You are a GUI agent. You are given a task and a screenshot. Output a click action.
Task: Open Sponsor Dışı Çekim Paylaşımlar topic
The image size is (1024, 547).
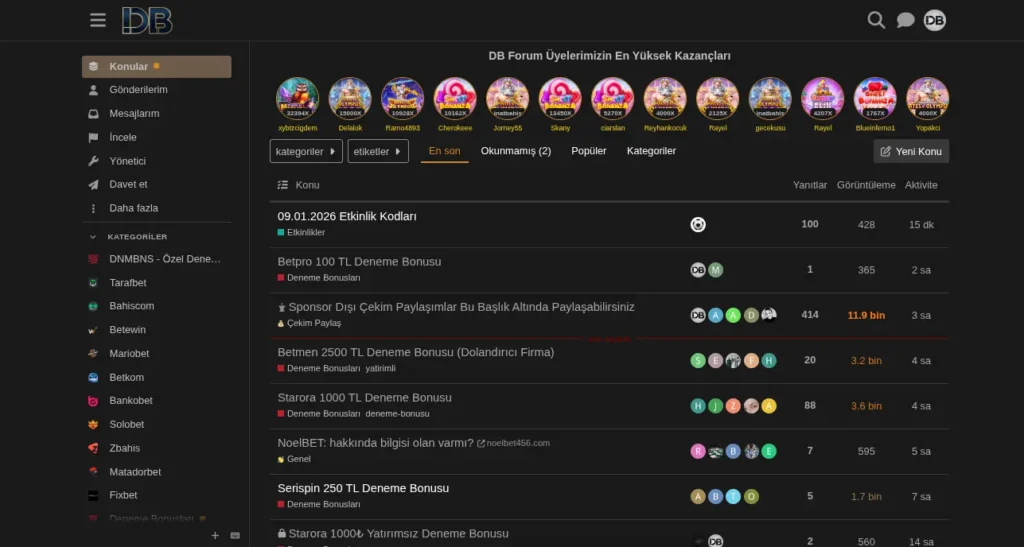461,307
